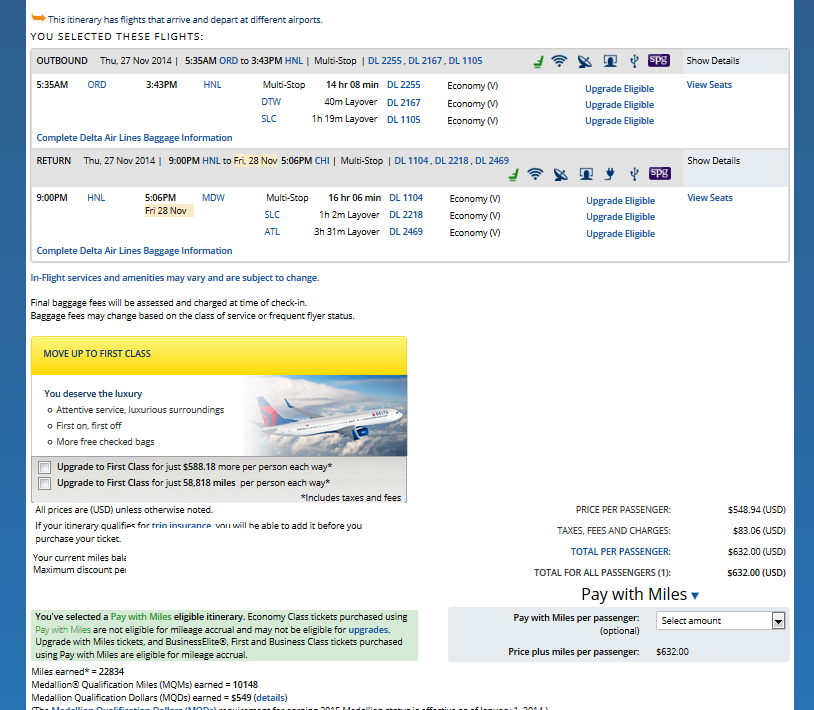Click the outbound satellite TV icon

click(585, 61)
